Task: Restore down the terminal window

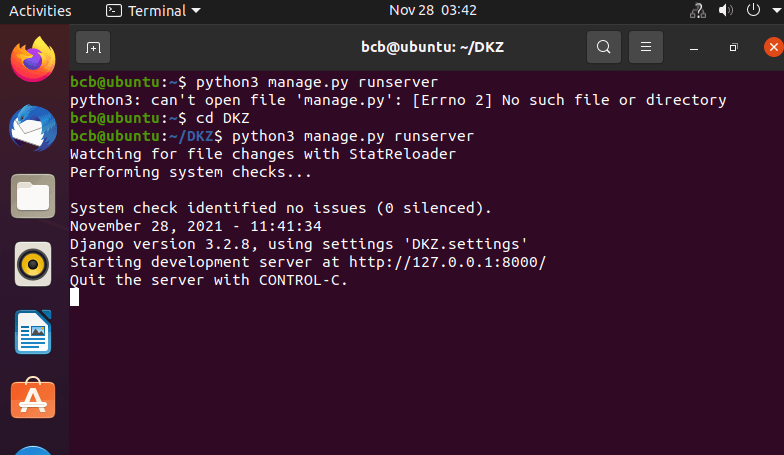Action: tap(733, 47)
